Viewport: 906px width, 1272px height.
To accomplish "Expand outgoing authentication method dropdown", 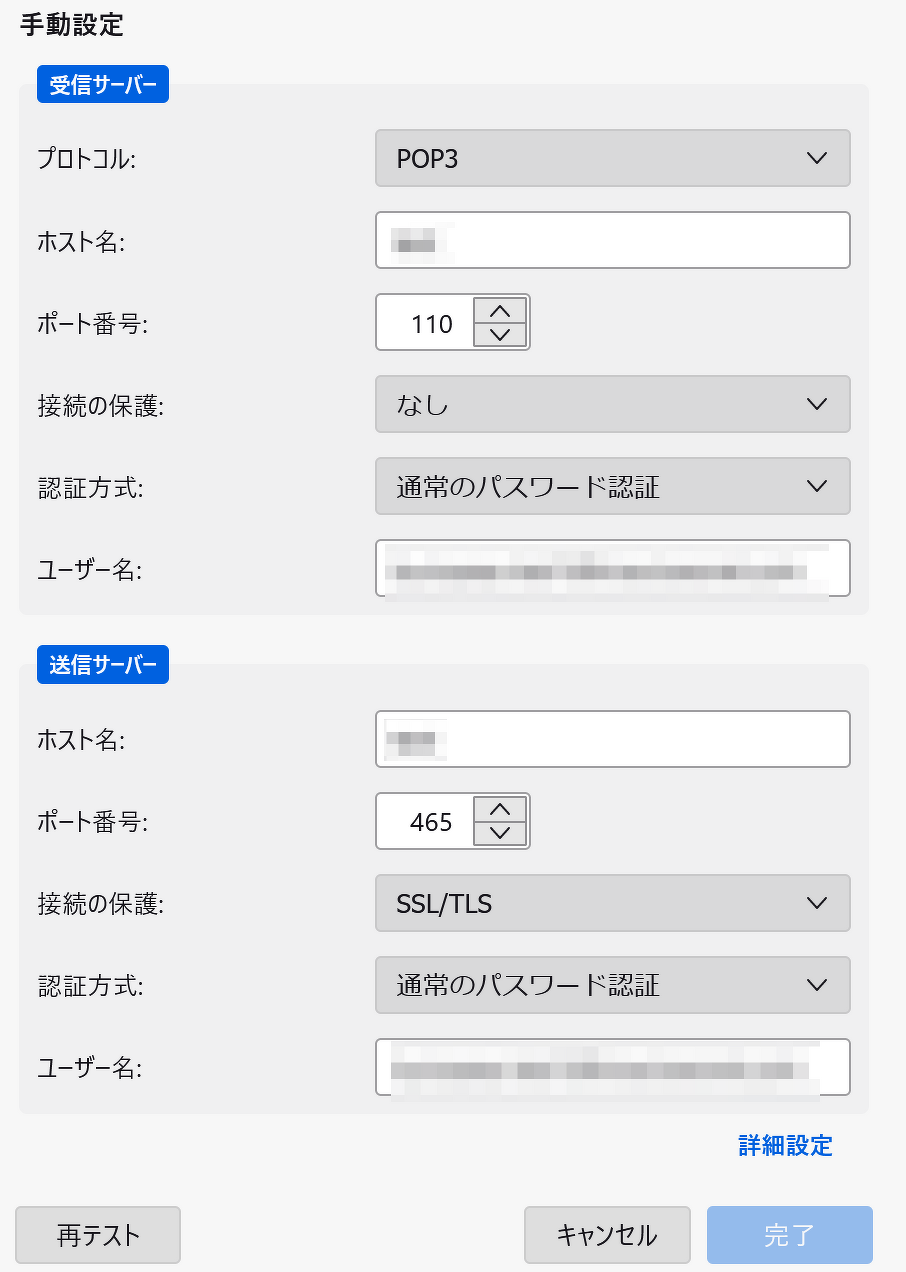I will (x=612, y=985).
